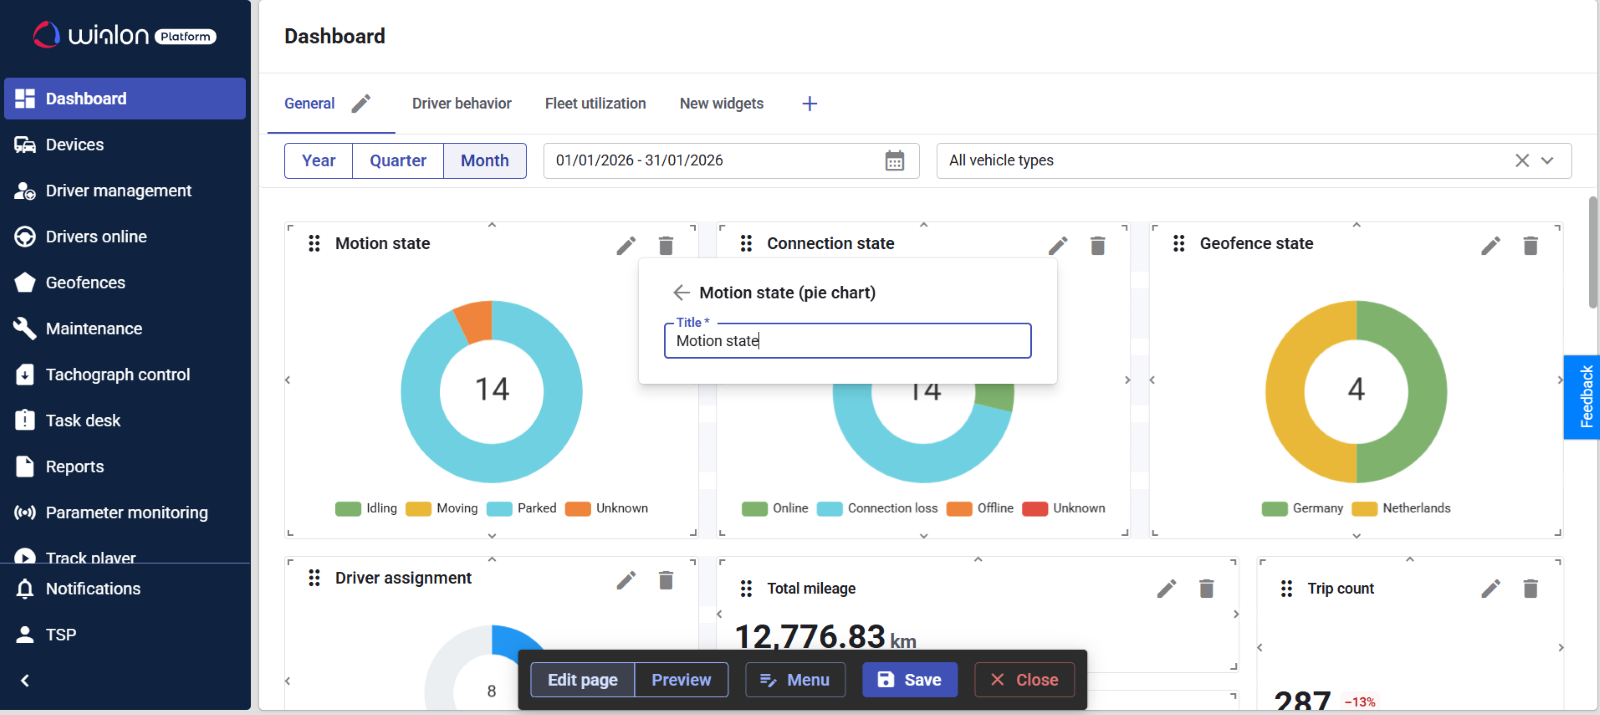Expand the vehicle types dropdown
The image size is (1600, 715).
click(x=1547, y=160)
